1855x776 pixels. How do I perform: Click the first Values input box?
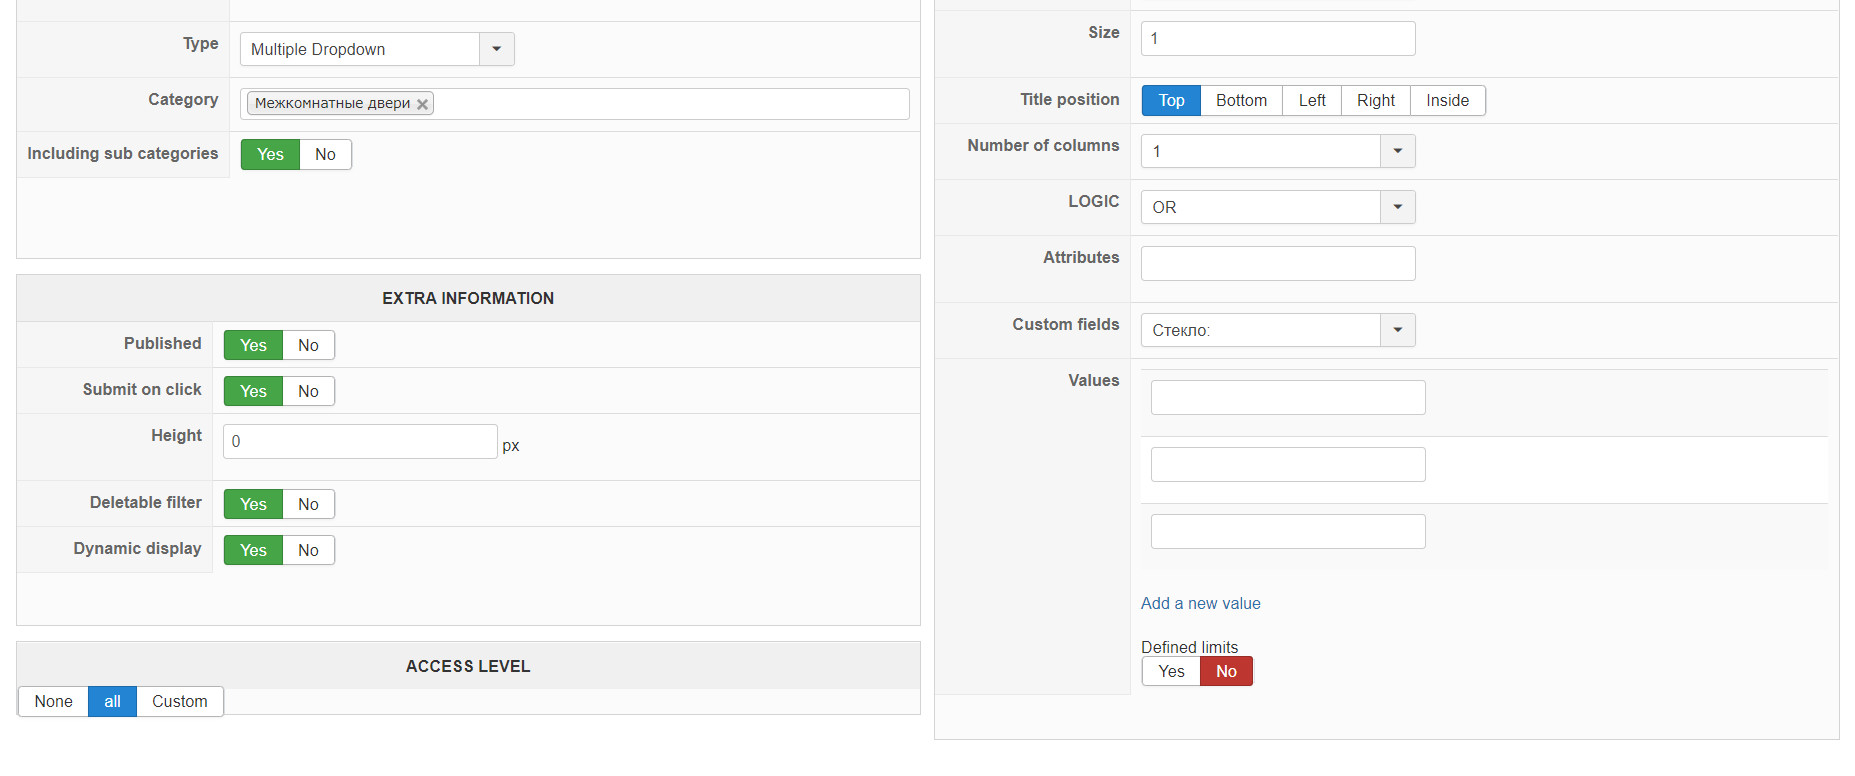point(1288,397)
